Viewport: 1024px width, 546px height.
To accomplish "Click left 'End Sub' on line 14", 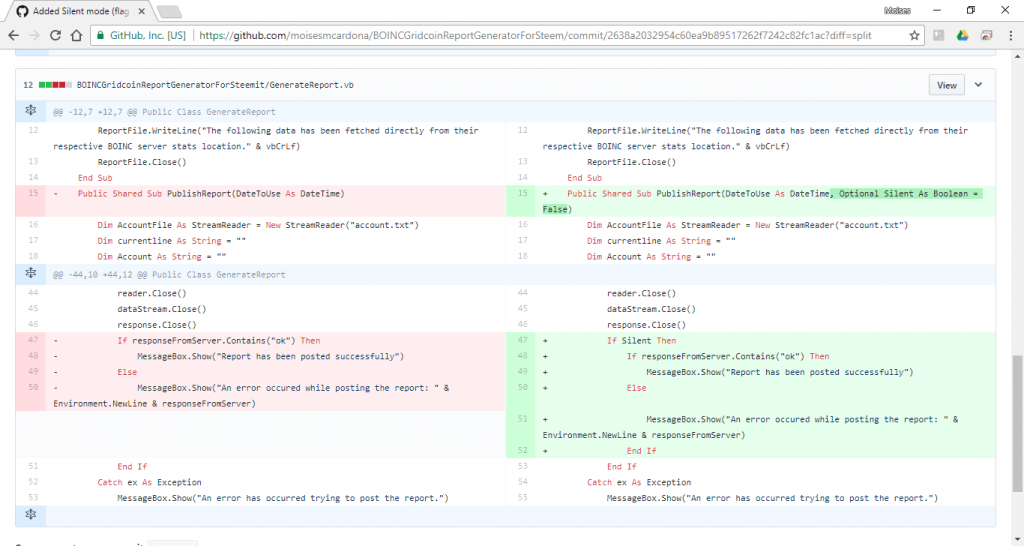I will pos(95,178).
